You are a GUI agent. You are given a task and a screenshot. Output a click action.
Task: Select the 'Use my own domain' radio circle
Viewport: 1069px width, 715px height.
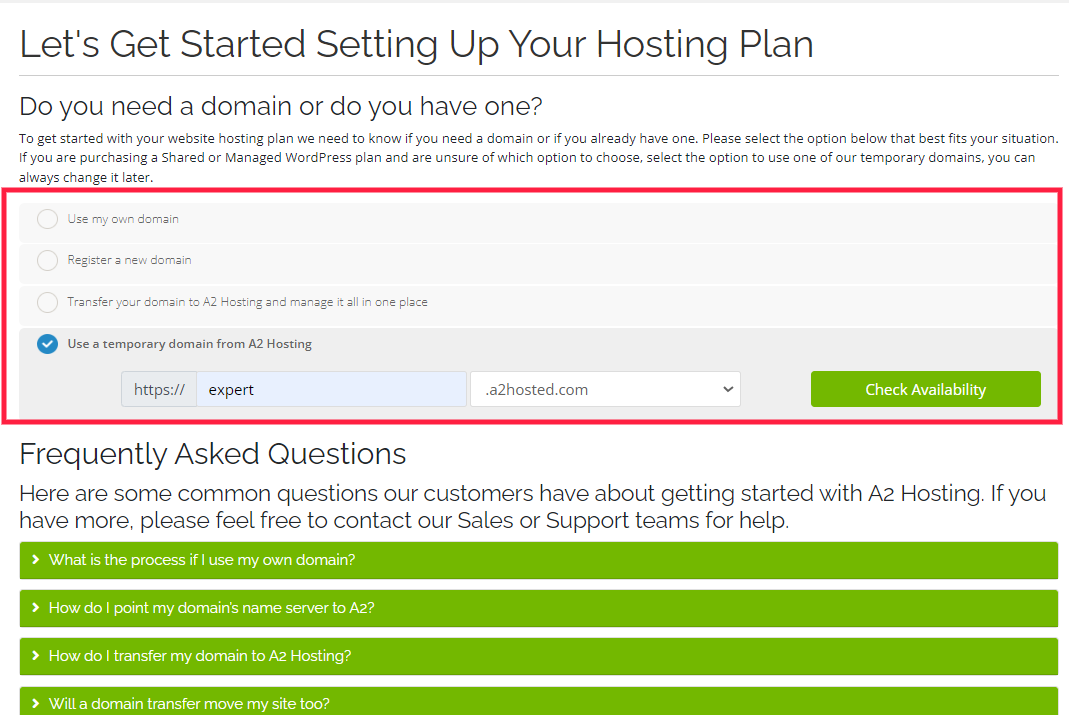[47, 219]
